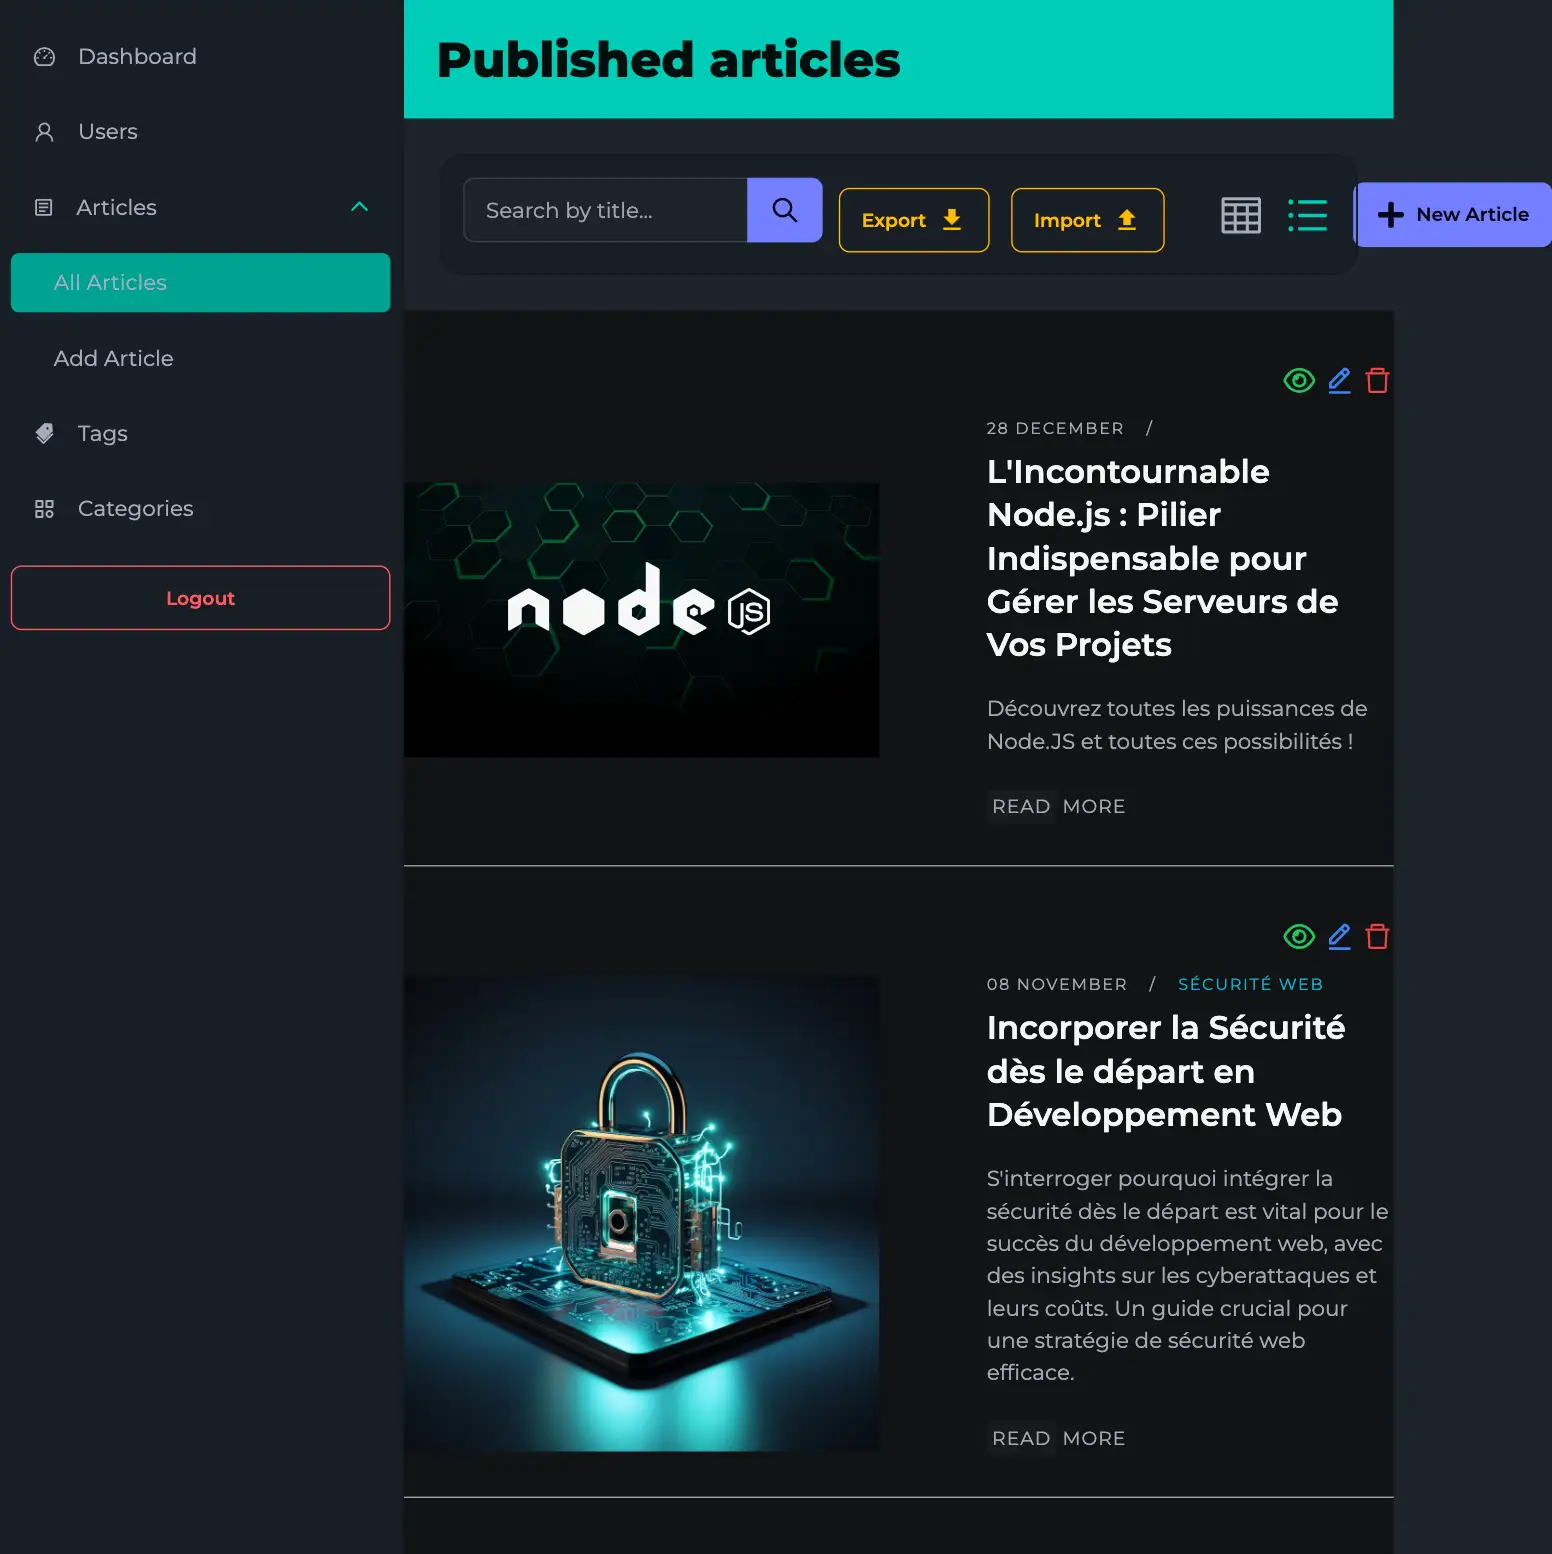Edit the Node.js article with pencil icon
1552x1554 pixels.
pos(1339,380)
